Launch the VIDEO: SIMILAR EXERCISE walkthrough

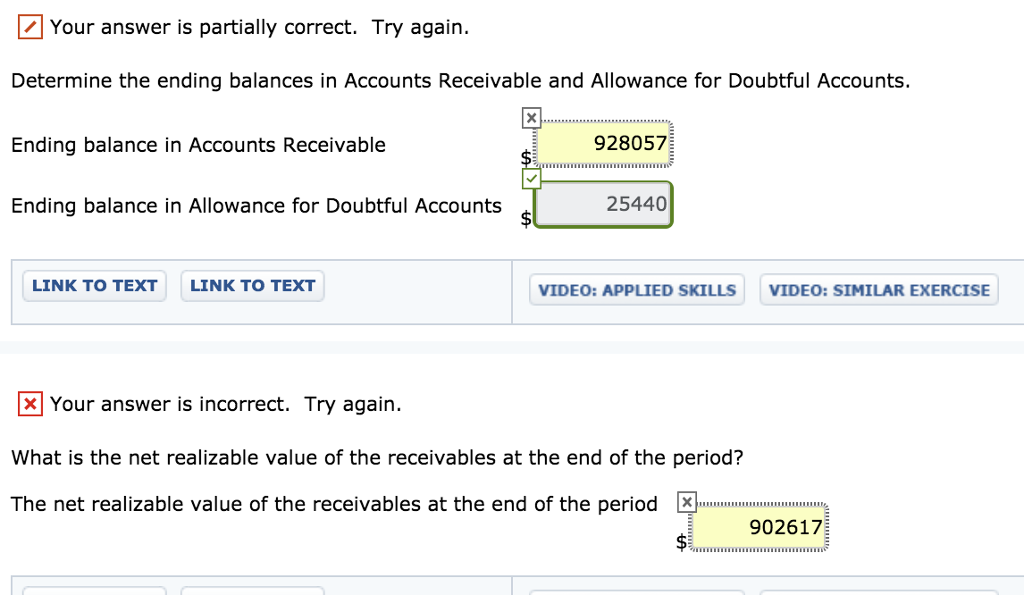pyautogui.click(x=878, y=289)
